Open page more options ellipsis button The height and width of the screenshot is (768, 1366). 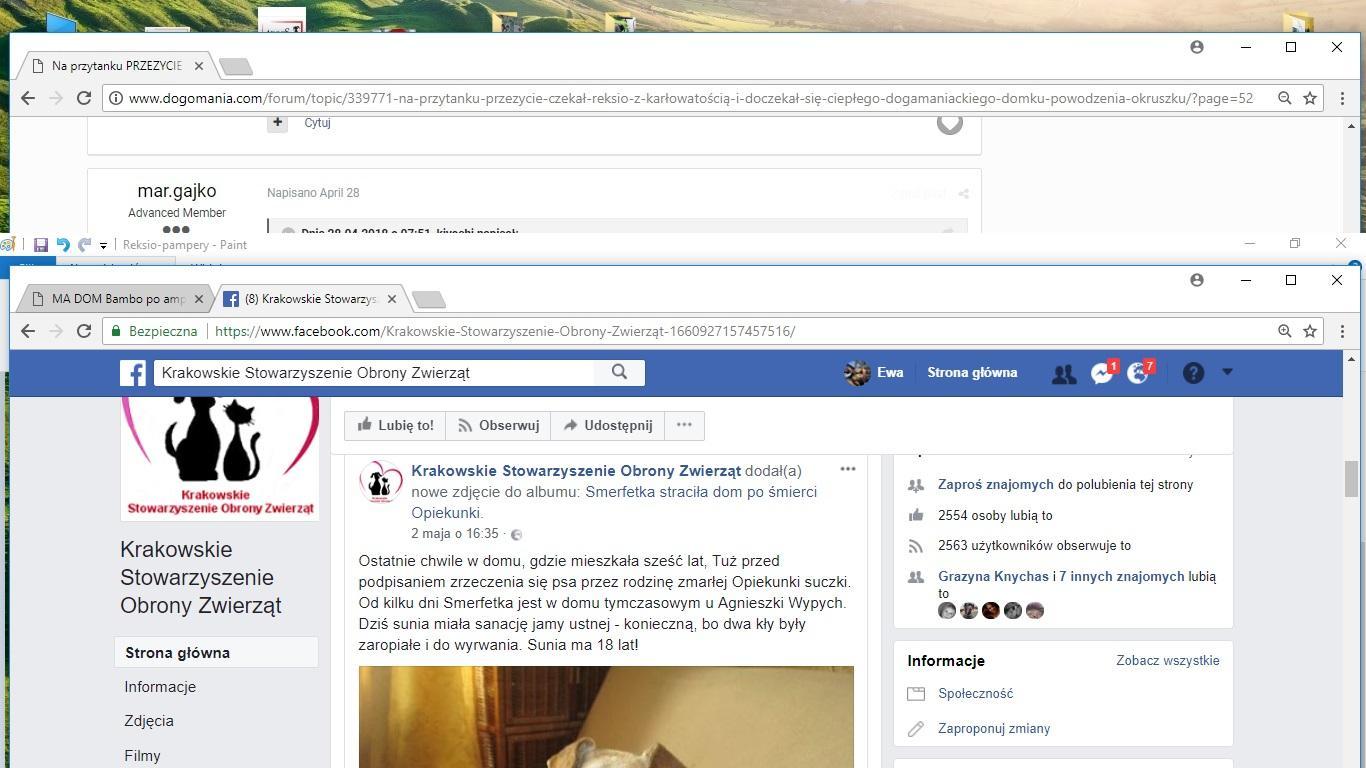tap(684, 425)
